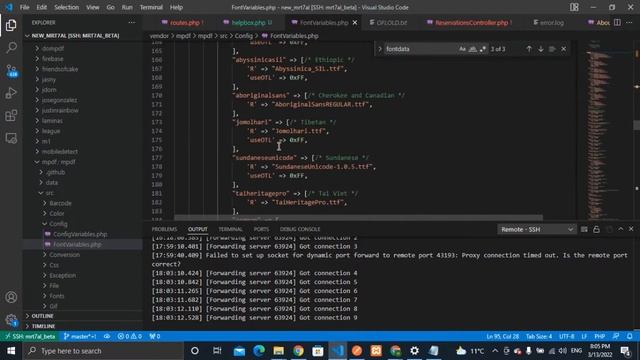Click the editor horizontal scrollbar
The width and height of the screenshot is (640, 360).
coord(358,218)
